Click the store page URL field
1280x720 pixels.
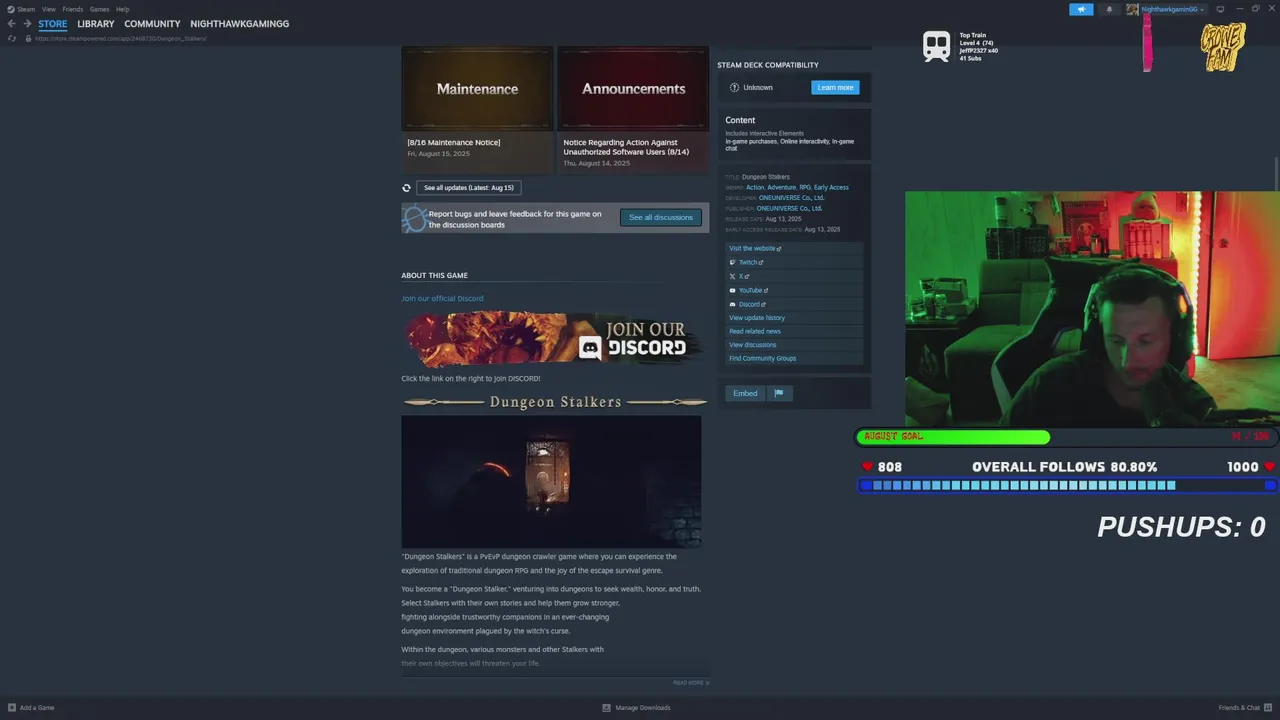pyautogui.click(x=121, y=38)
